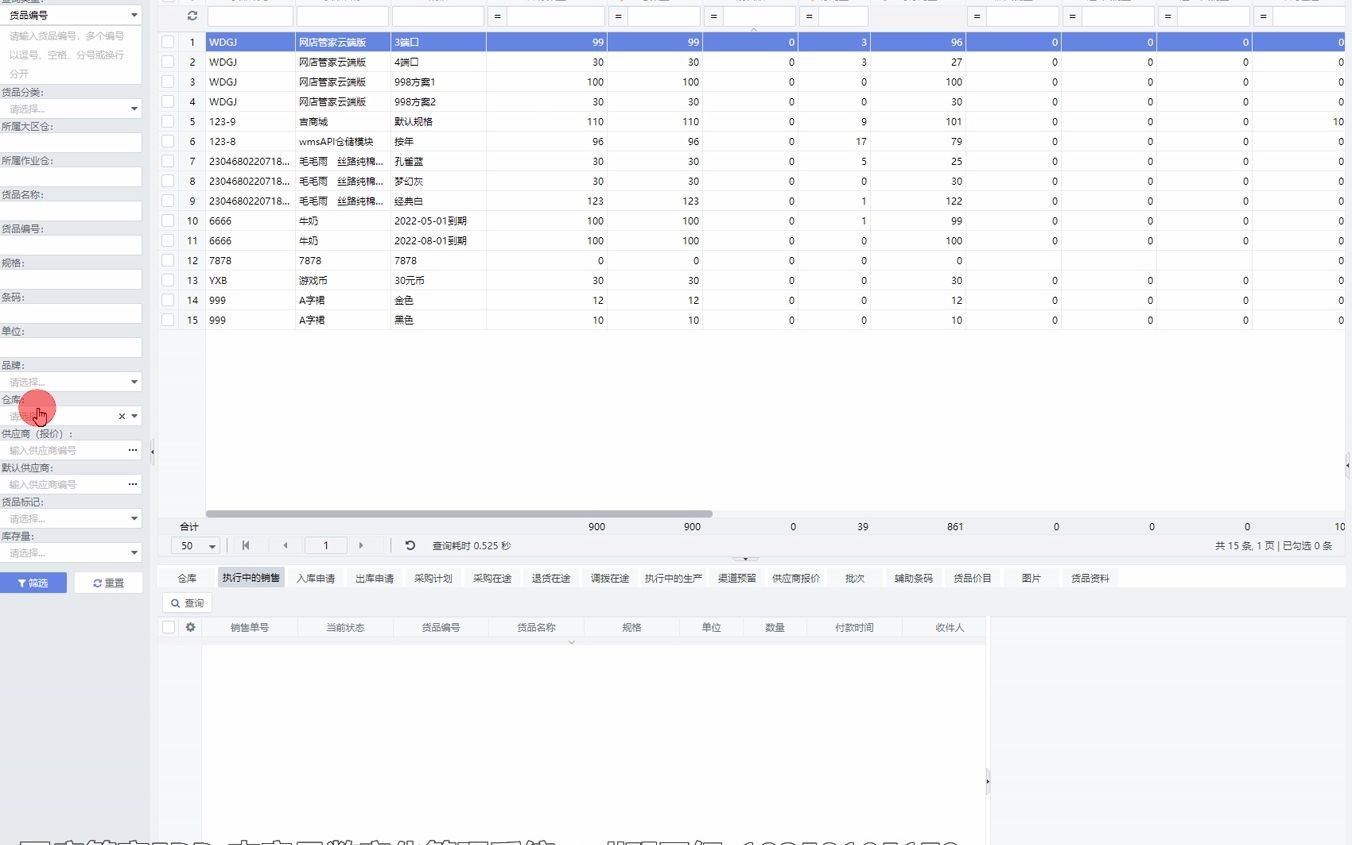Expand the upper grid header chevron

(754, 30)
